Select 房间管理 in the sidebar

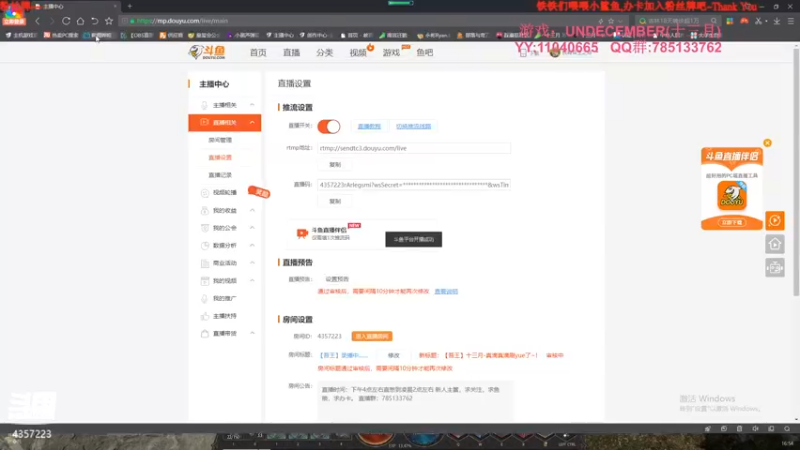tap(220, 140)
